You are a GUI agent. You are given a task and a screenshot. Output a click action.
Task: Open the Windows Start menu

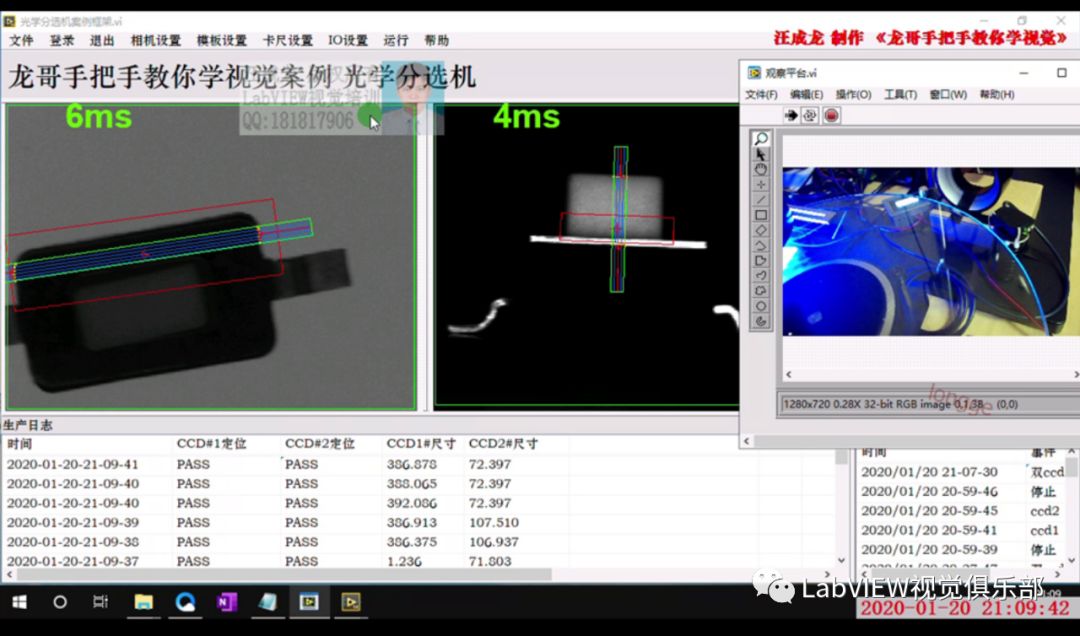(20, 602)
